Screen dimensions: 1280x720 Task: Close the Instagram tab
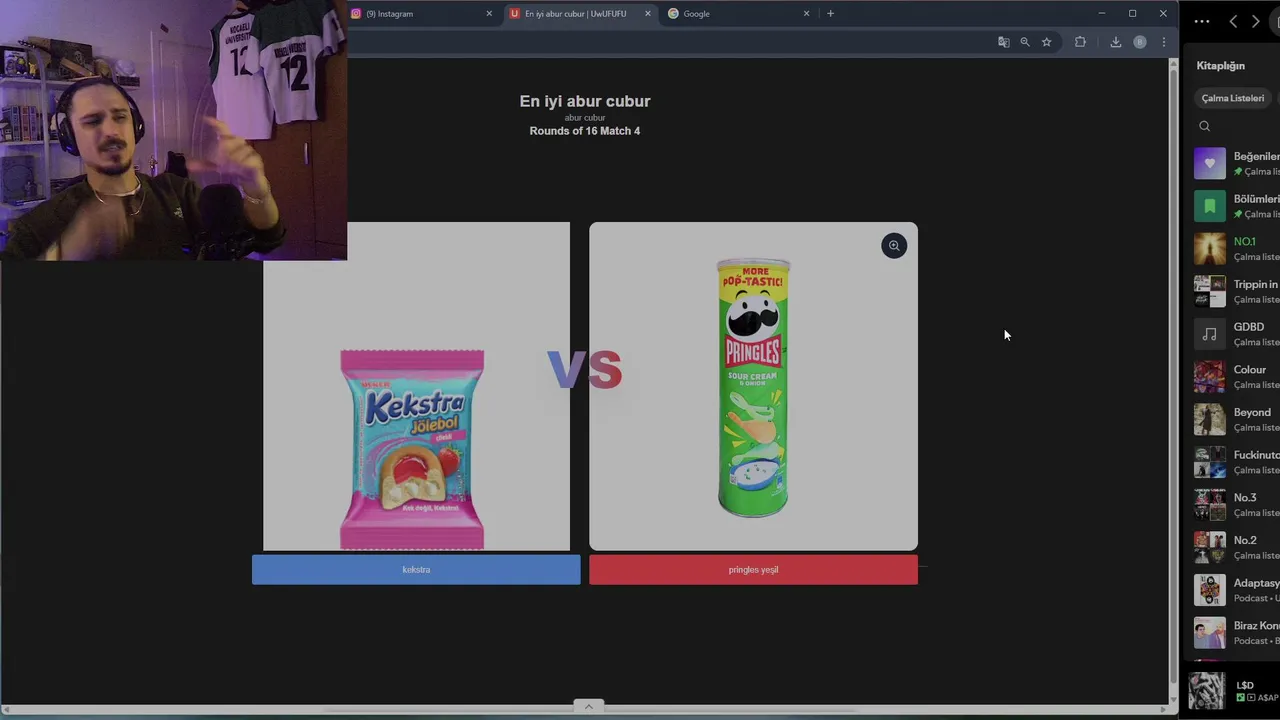coord(489,14)
